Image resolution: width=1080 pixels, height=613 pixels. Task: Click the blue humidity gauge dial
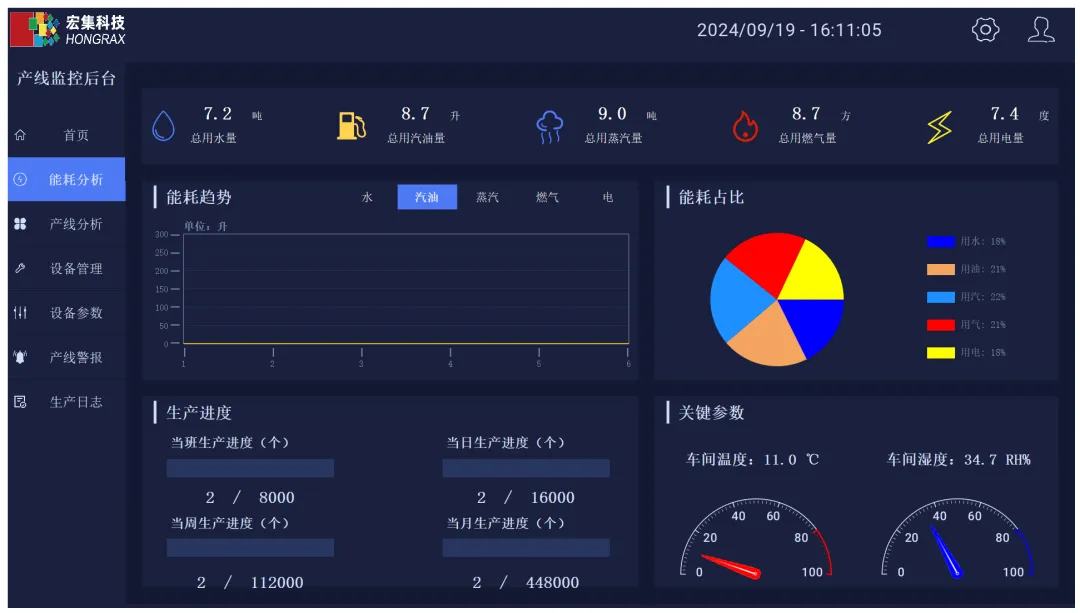(957, 539)
